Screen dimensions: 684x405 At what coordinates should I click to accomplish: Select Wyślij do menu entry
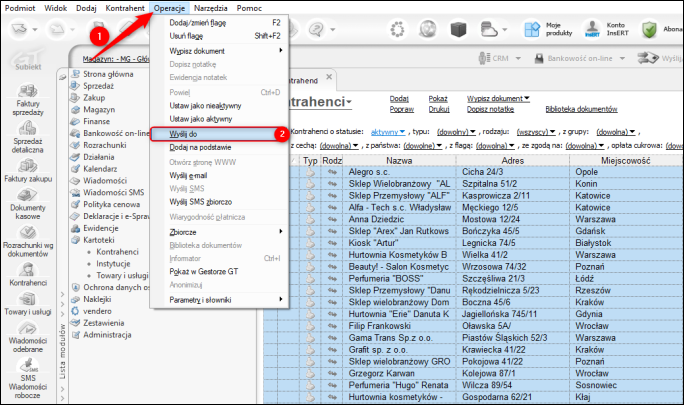pos(219,134)
